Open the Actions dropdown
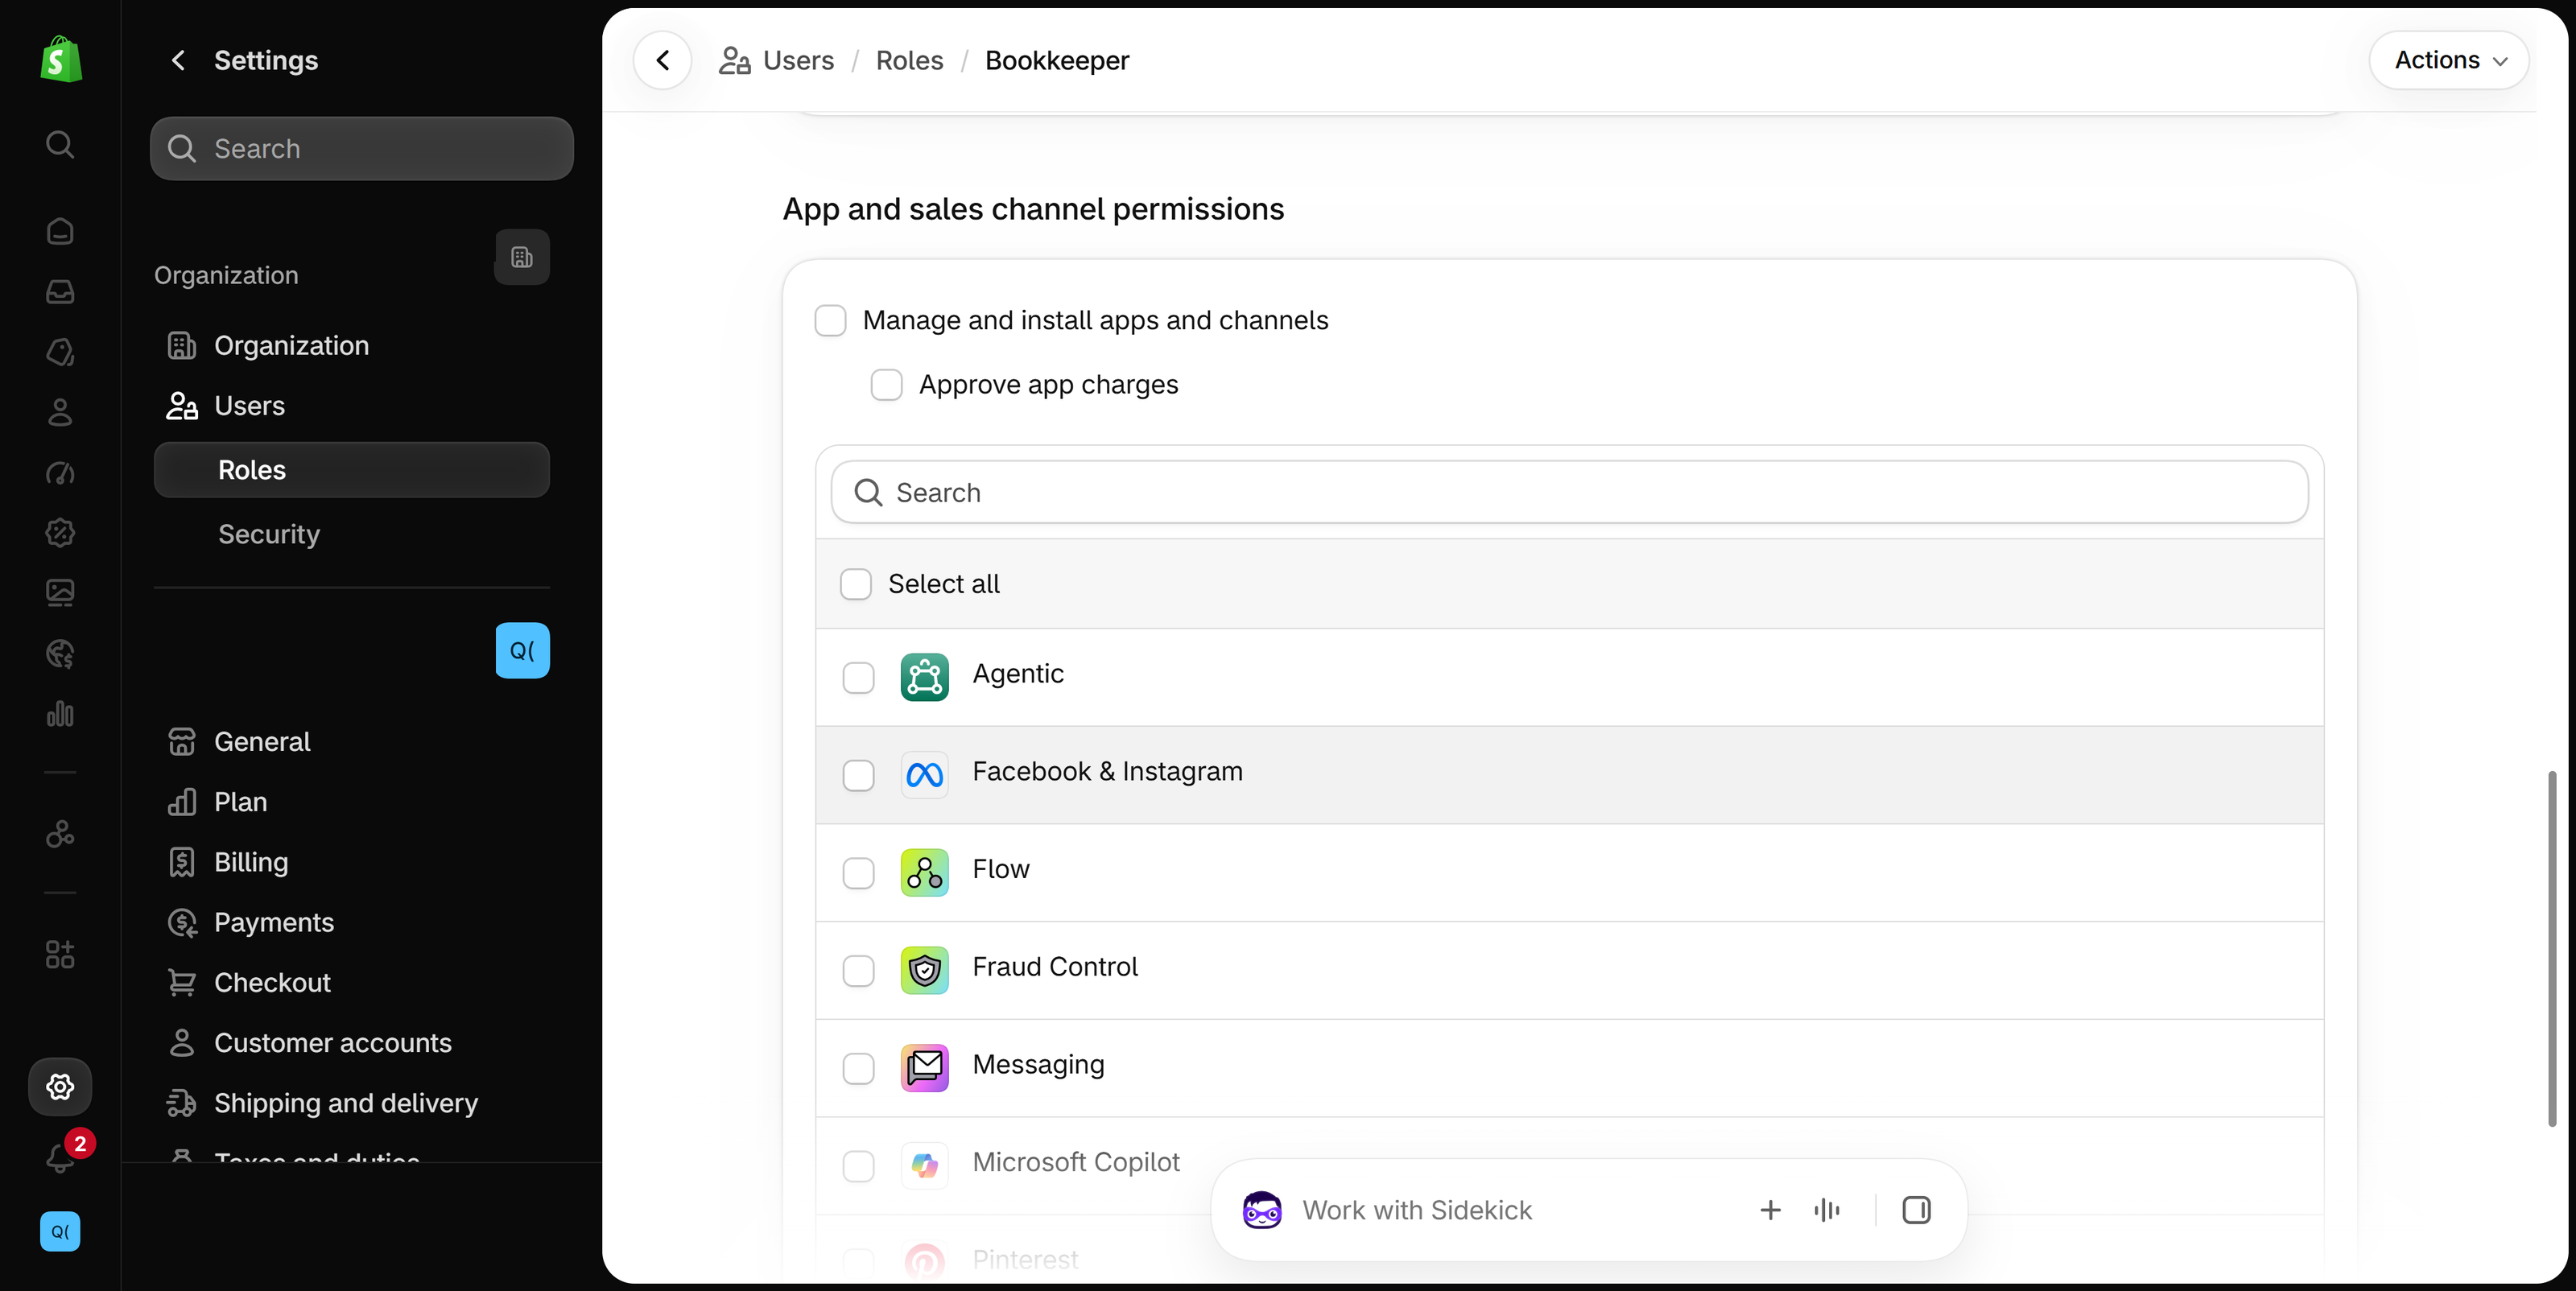2576x1291 pixels. 2449,60
